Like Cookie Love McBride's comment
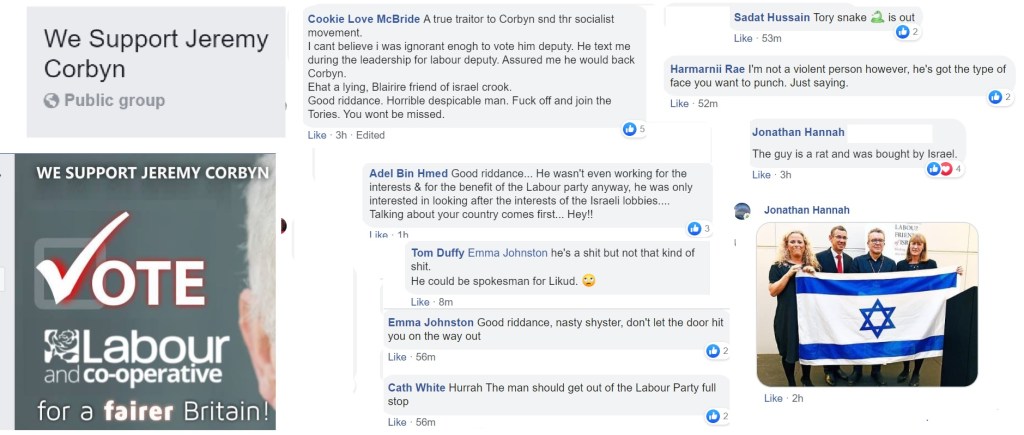The width and height of the screenshot is (1024, 435). tap(317, 135)
